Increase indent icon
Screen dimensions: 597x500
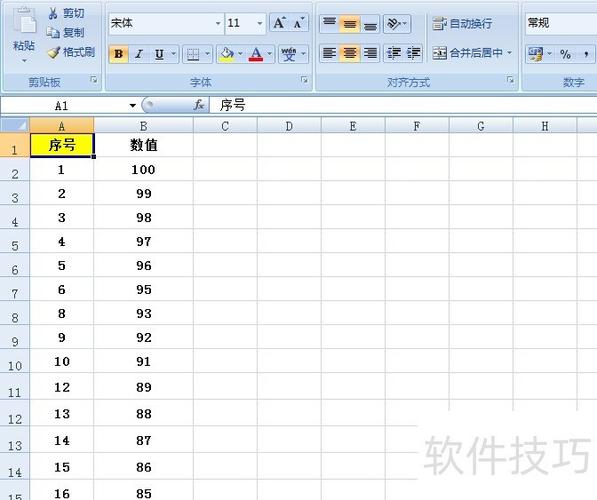(x=413, y=53)
